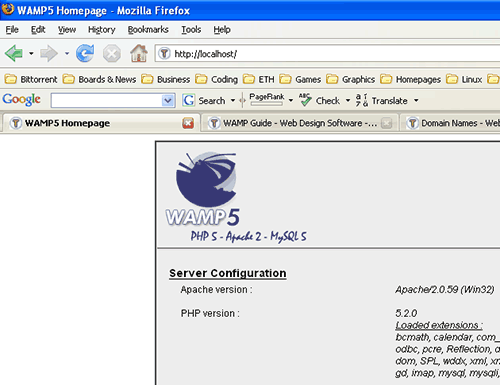
Task: Click the 5.2.0 PHP version value
Action: 406,313
